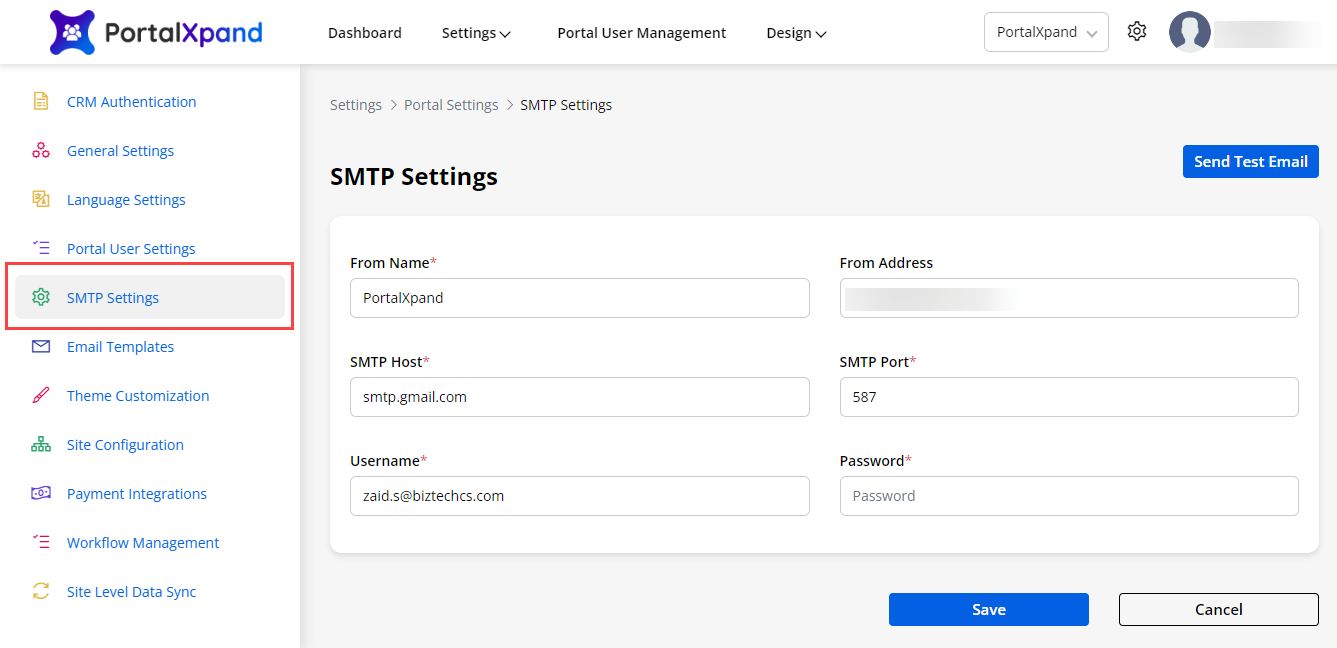1337x648 pixels.
Task: Click the General Settings icon in sidebar
Action: (41, 150)
